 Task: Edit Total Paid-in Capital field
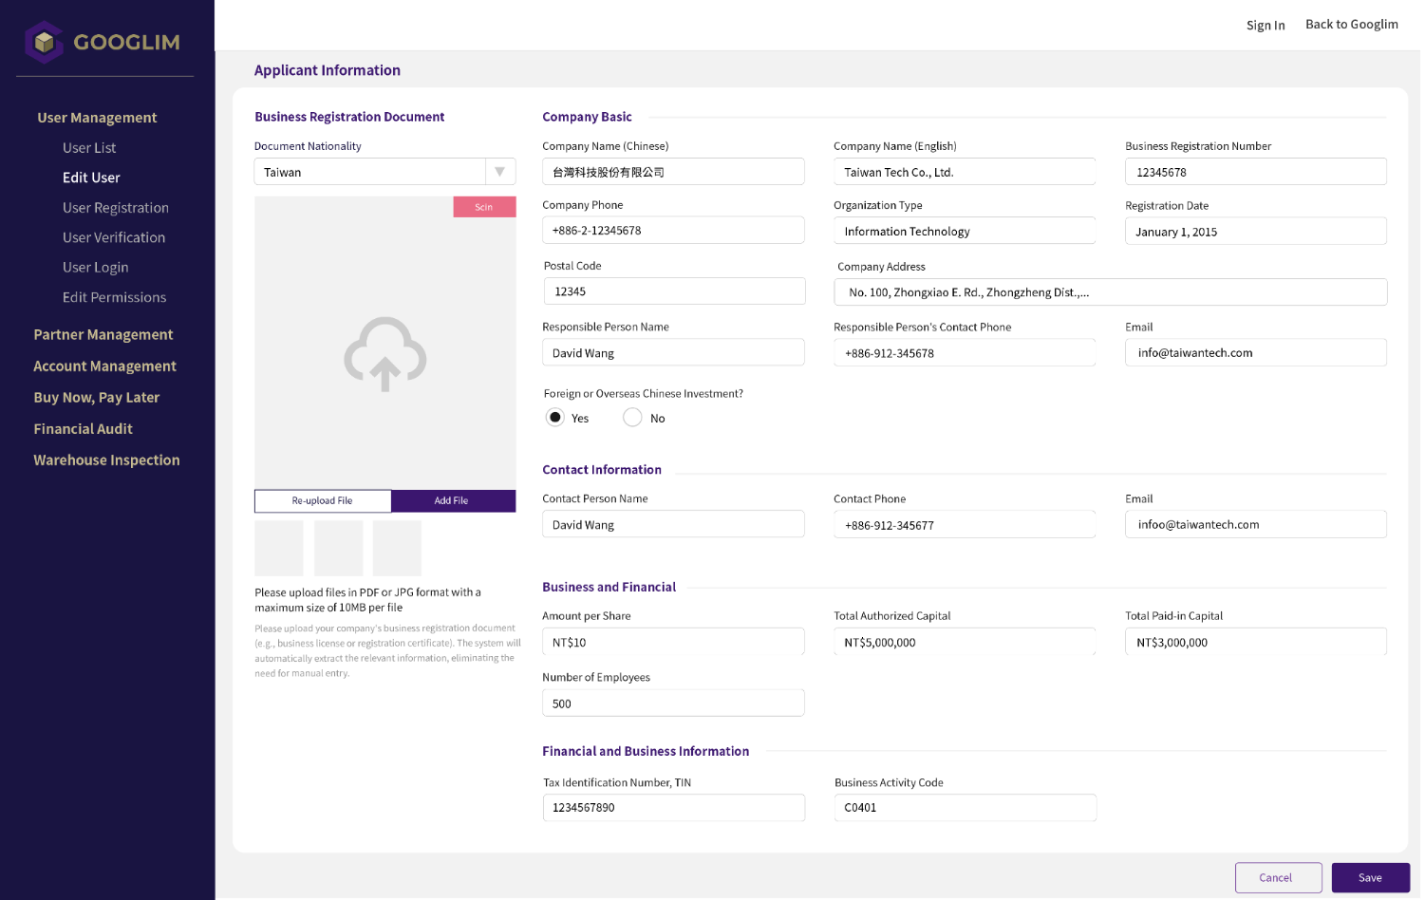(1255, 642)
